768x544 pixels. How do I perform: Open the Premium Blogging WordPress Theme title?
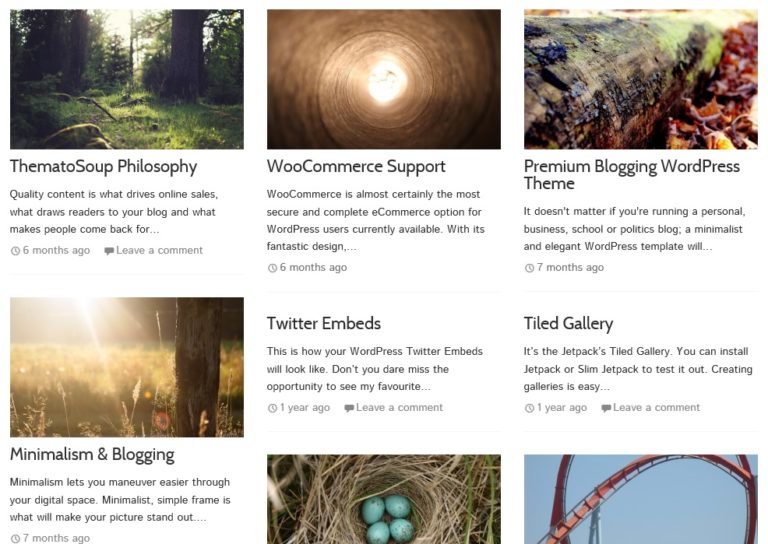tap(631, 175)
